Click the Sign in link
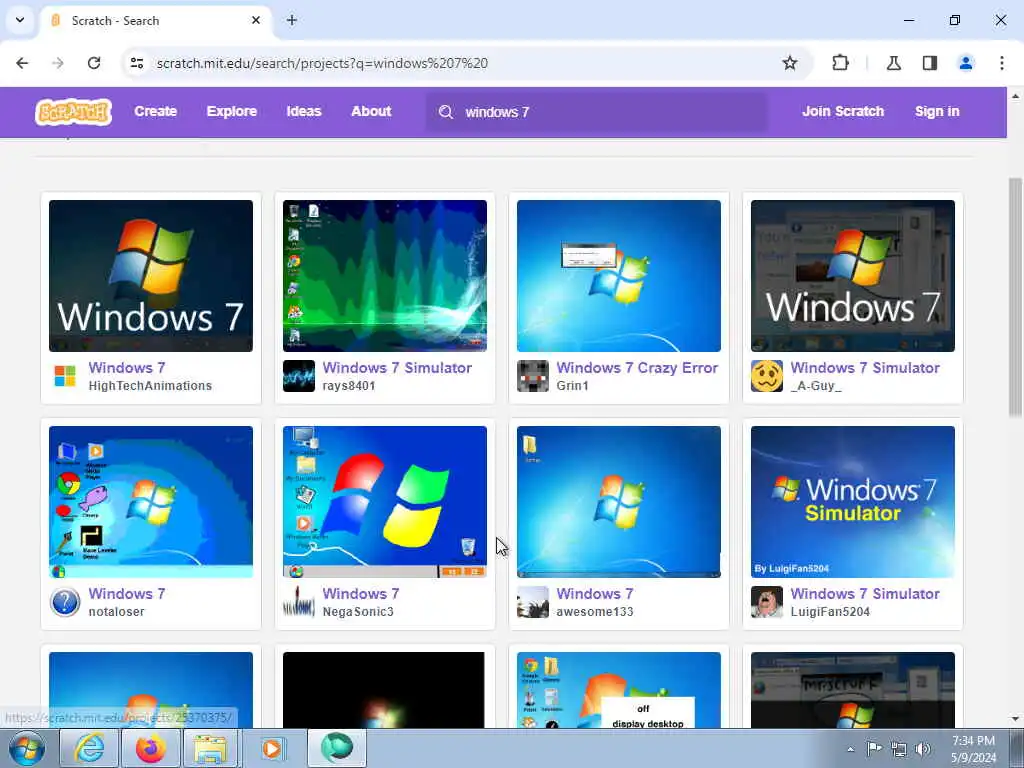 937,112
